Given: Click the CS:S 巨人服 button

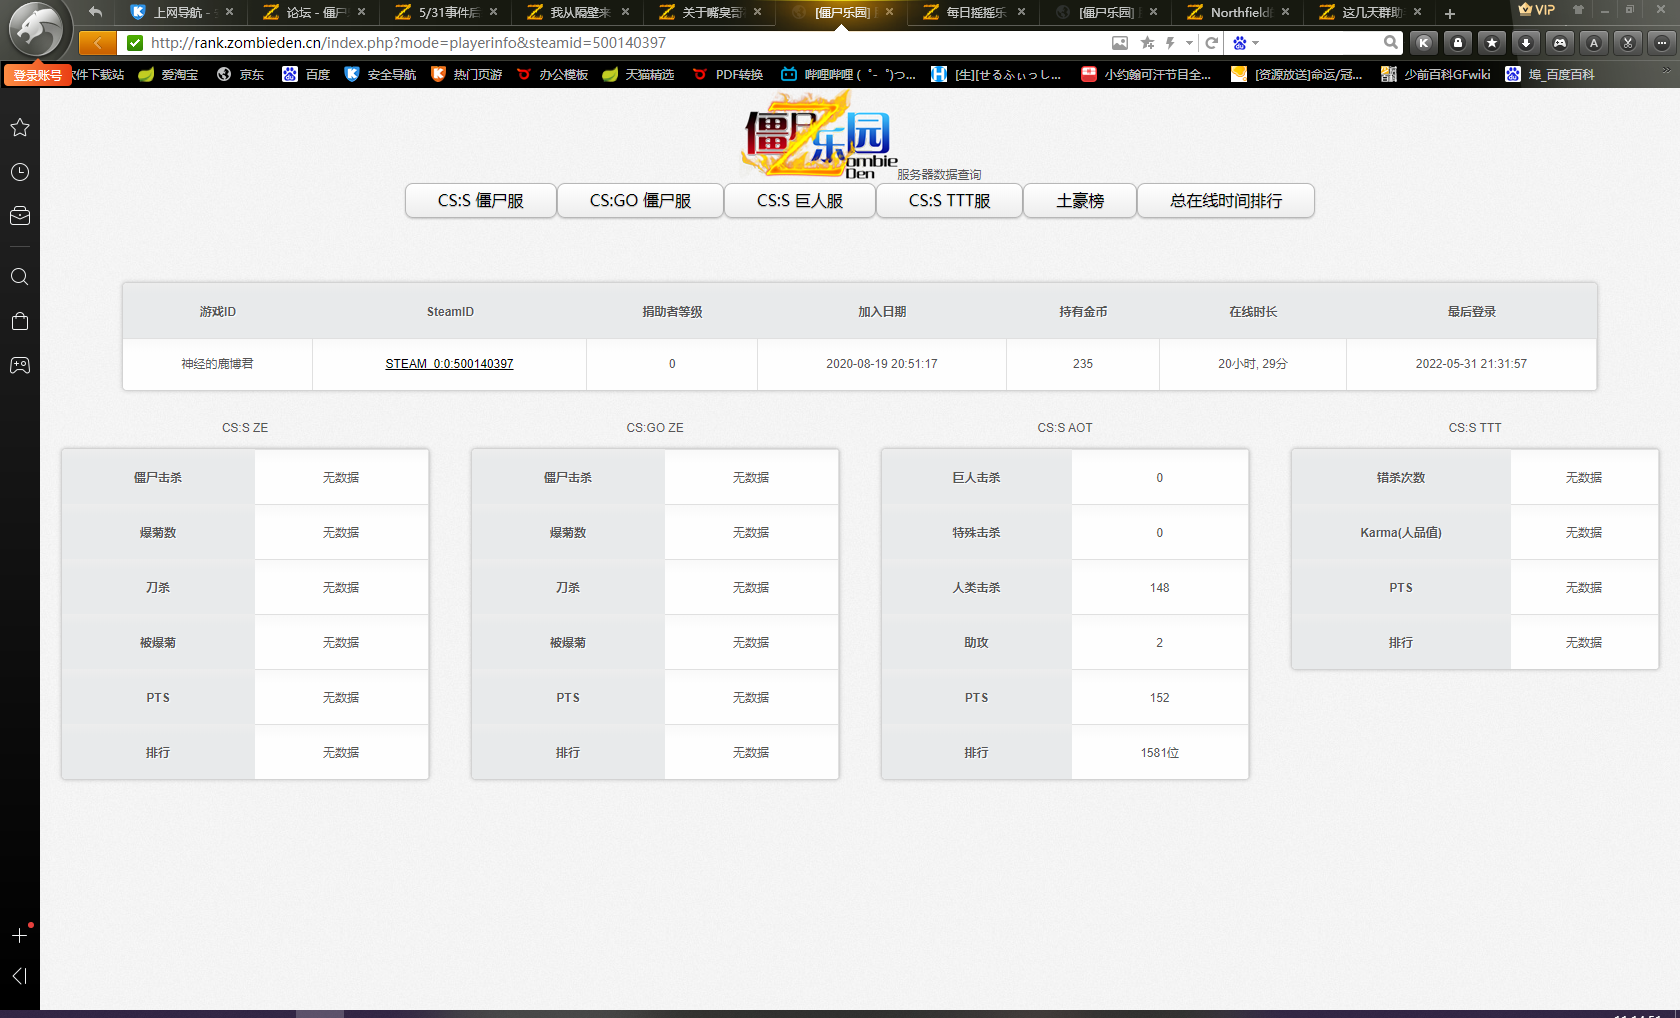Looking at the screenshot, I should coord(800,201).
